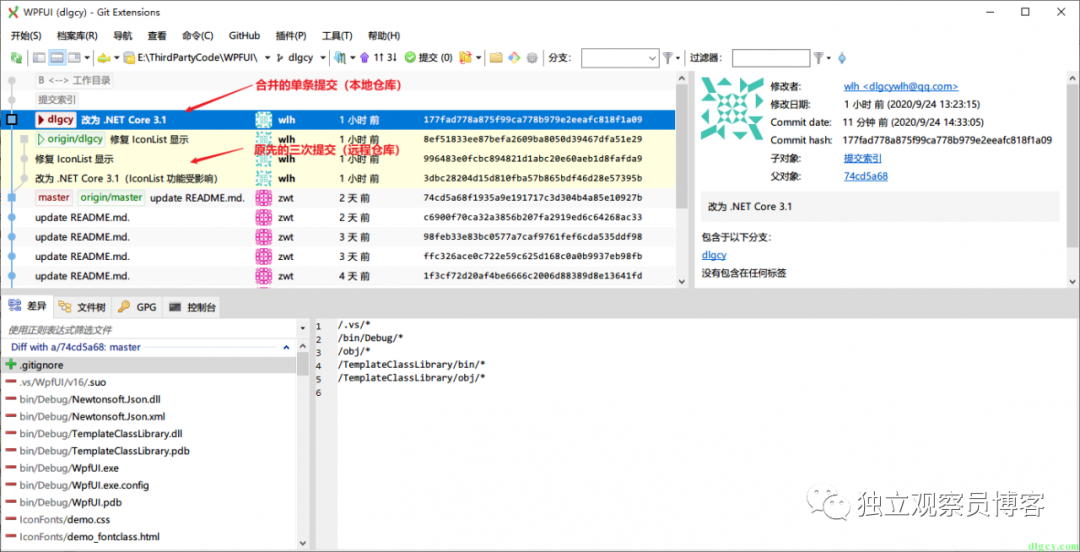Select bin/Debug/WpfUI.exe.config file
This screenshot has width=1080, height=552.
[149, 485]
